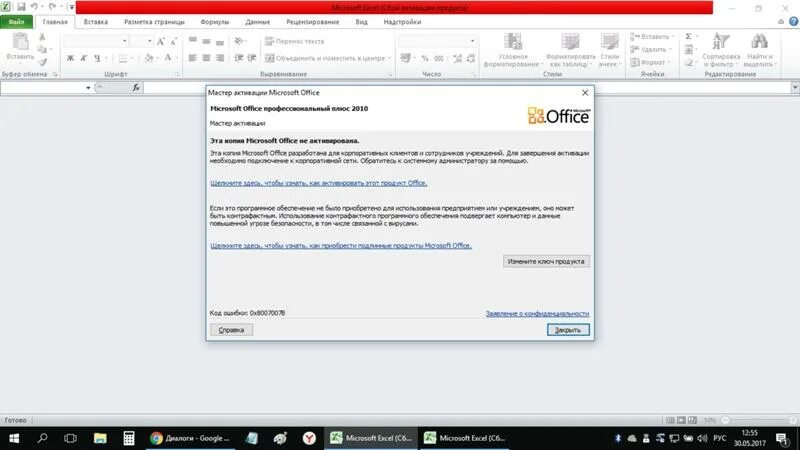Viewport: 800px width, 450px height.
Task: Open the font name dropdown
Action: click(124, 41)
